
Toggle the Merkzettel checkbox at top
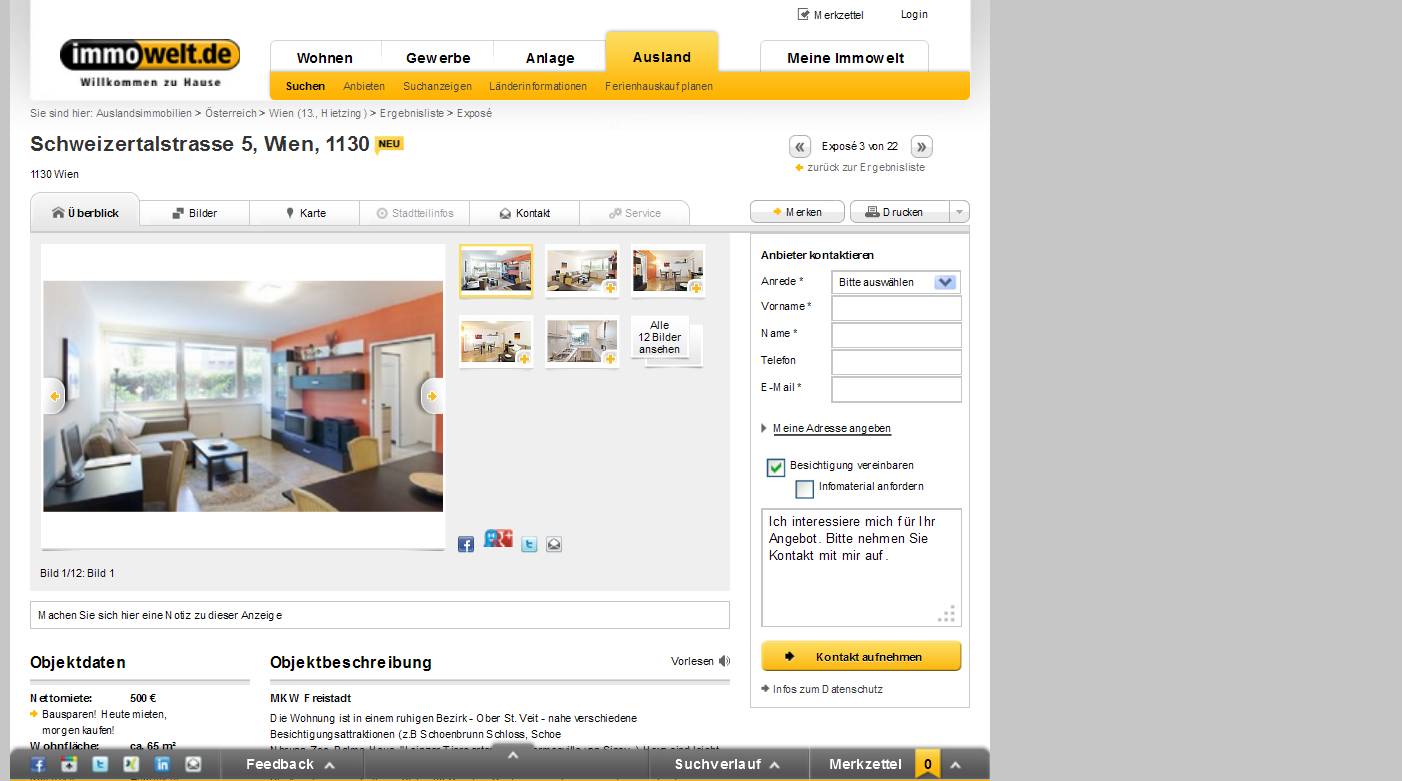802,13
